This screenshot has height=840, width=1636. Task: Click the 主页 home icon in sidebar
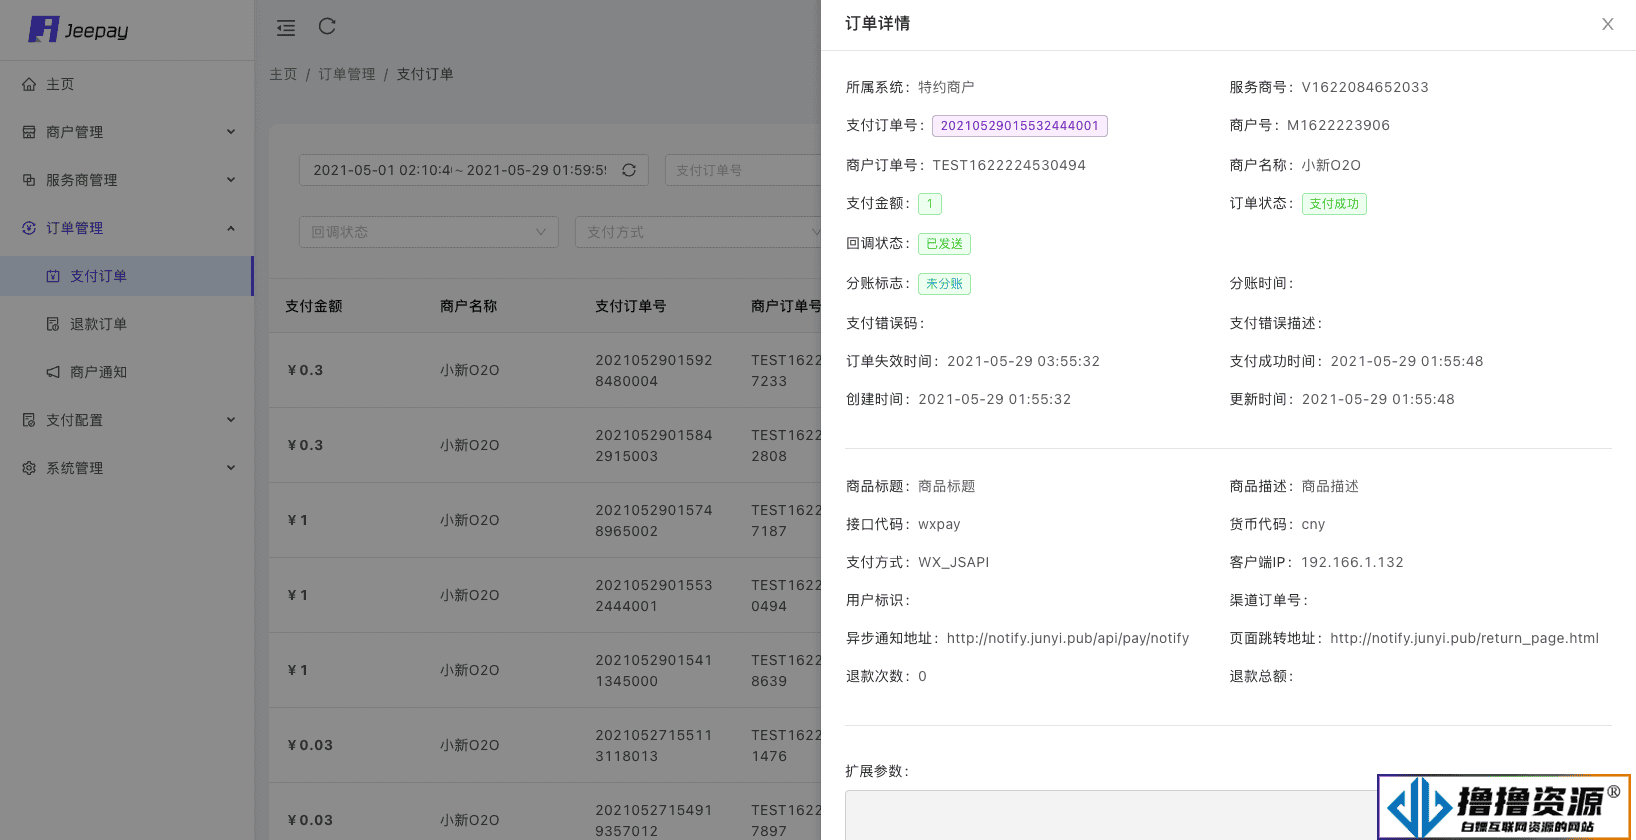point(29,84)
